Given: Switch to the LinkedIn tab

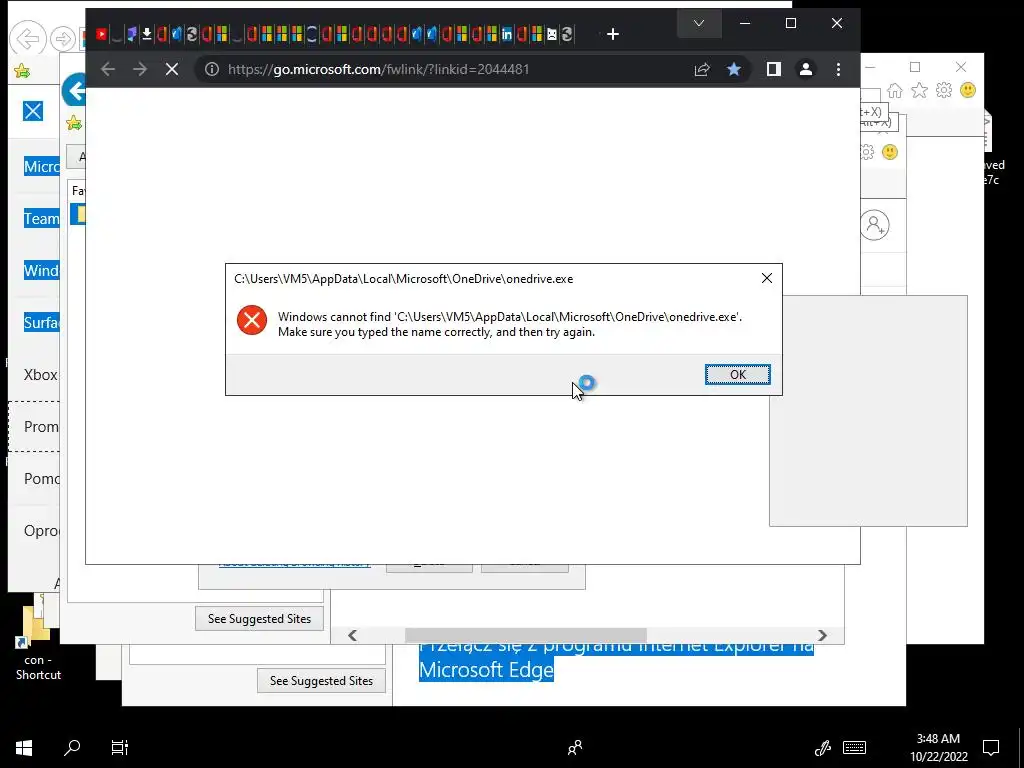Looking at the screenshot, I should [507, 34].
